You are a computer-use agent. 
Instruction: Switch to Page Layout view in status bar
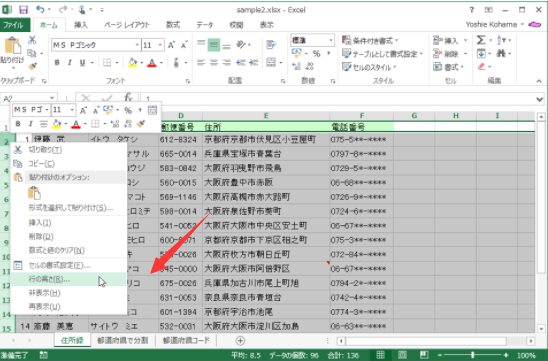[402, 355]
